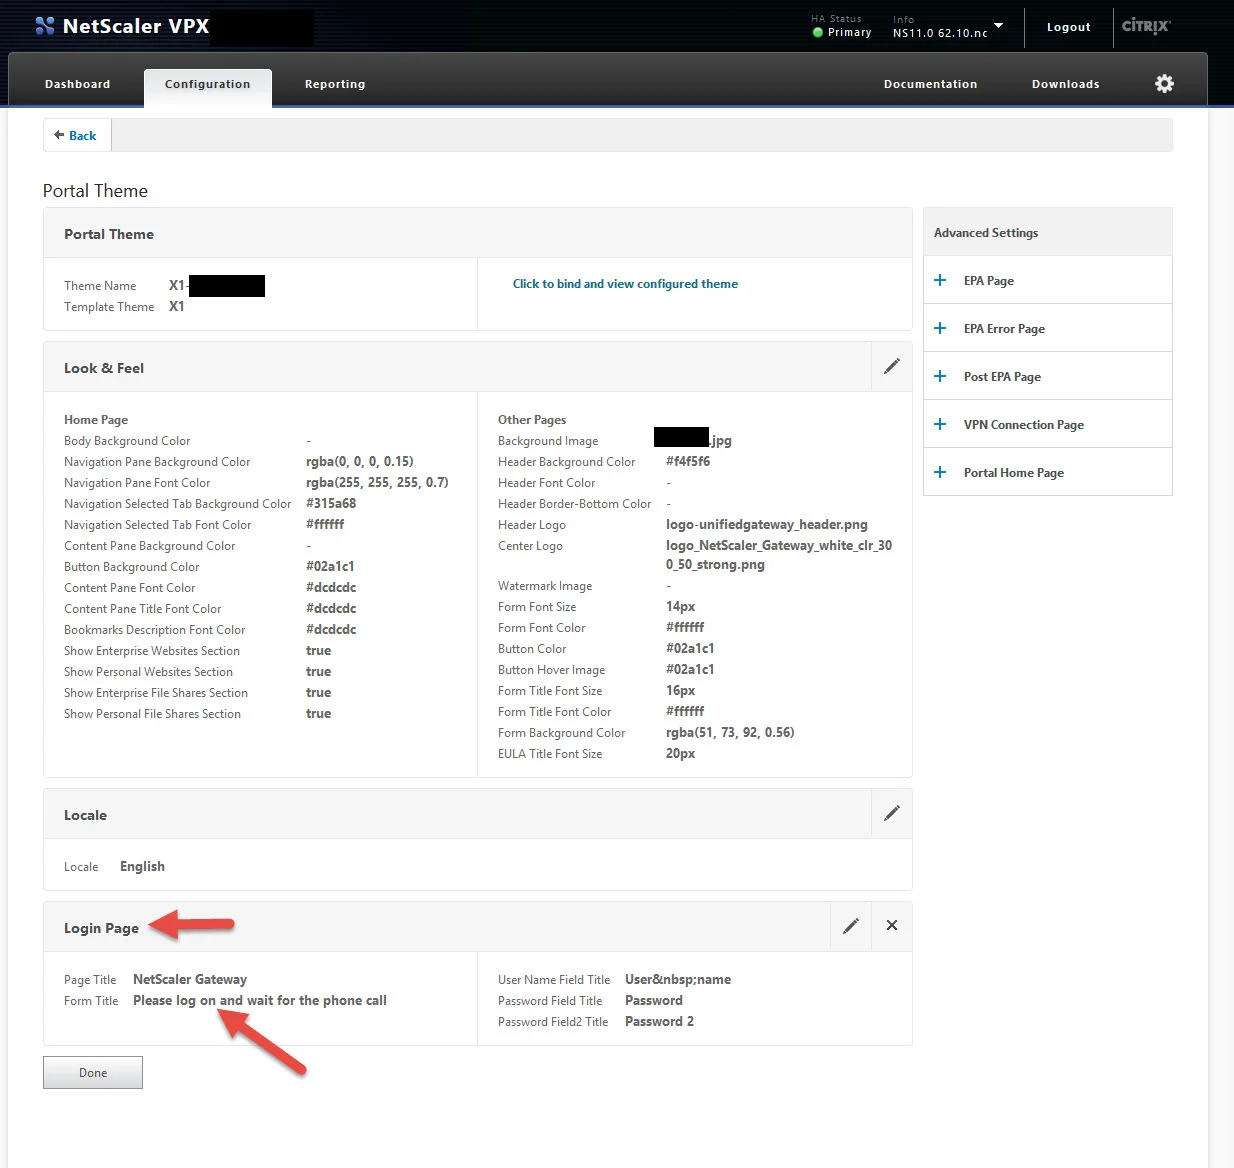Image resolution: width=1234 pixels, height=1168 pixels.
Task: Click the green HA Status indicator
Action: (818, 33)
